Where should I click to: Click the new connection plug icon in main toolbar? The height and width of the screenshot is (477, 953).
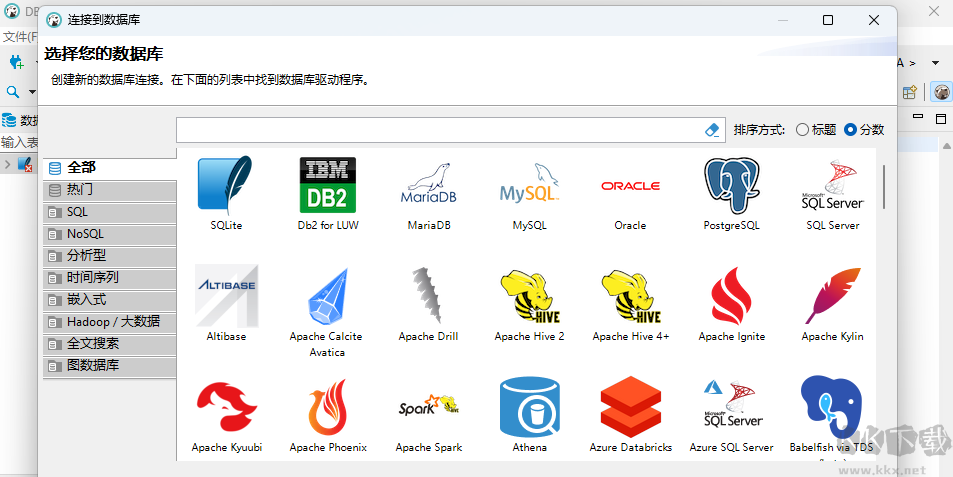(16, 62)
